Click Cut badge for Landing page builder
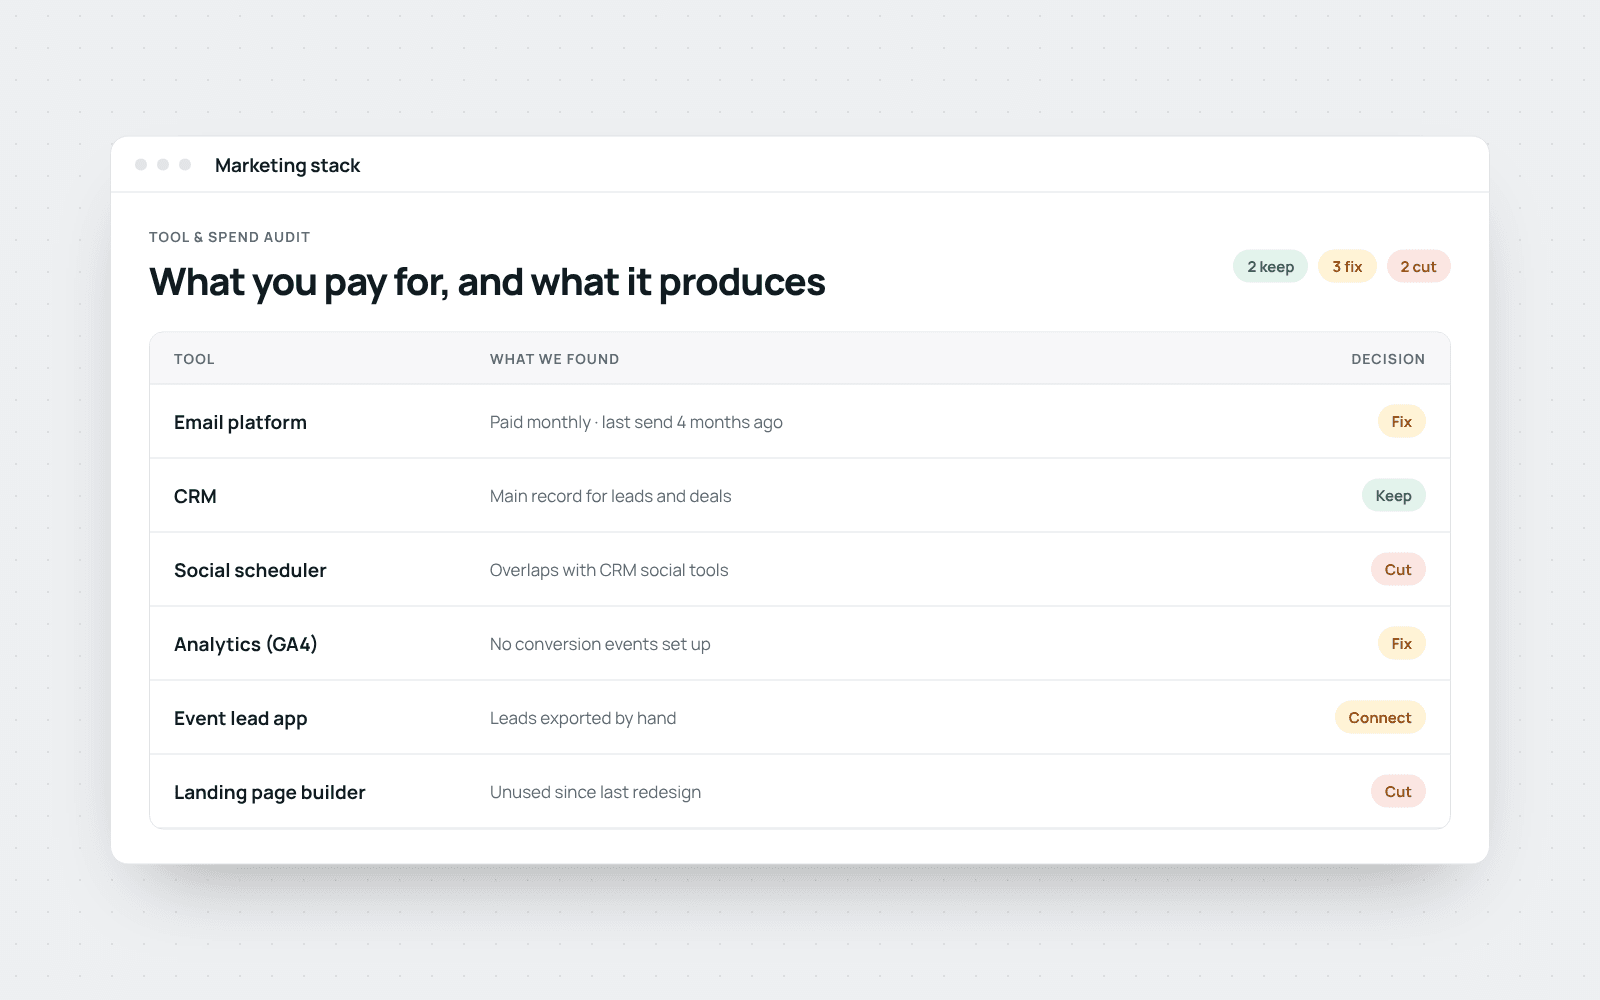 [1398, 791]
